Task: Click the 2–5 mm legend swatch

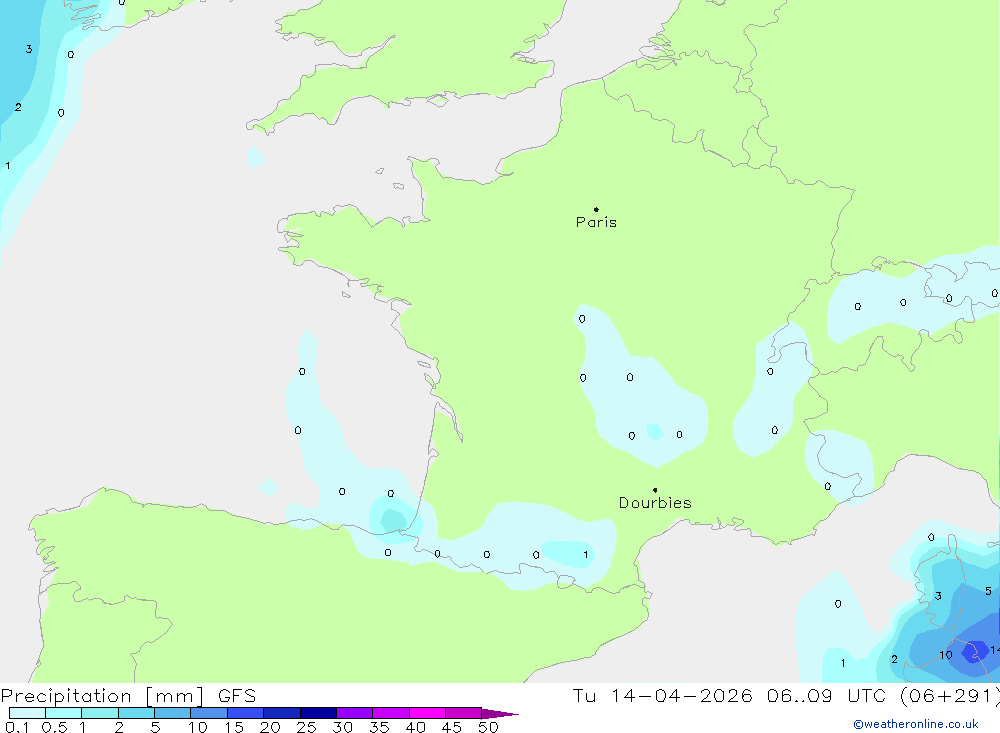Action: pos(136,713)
